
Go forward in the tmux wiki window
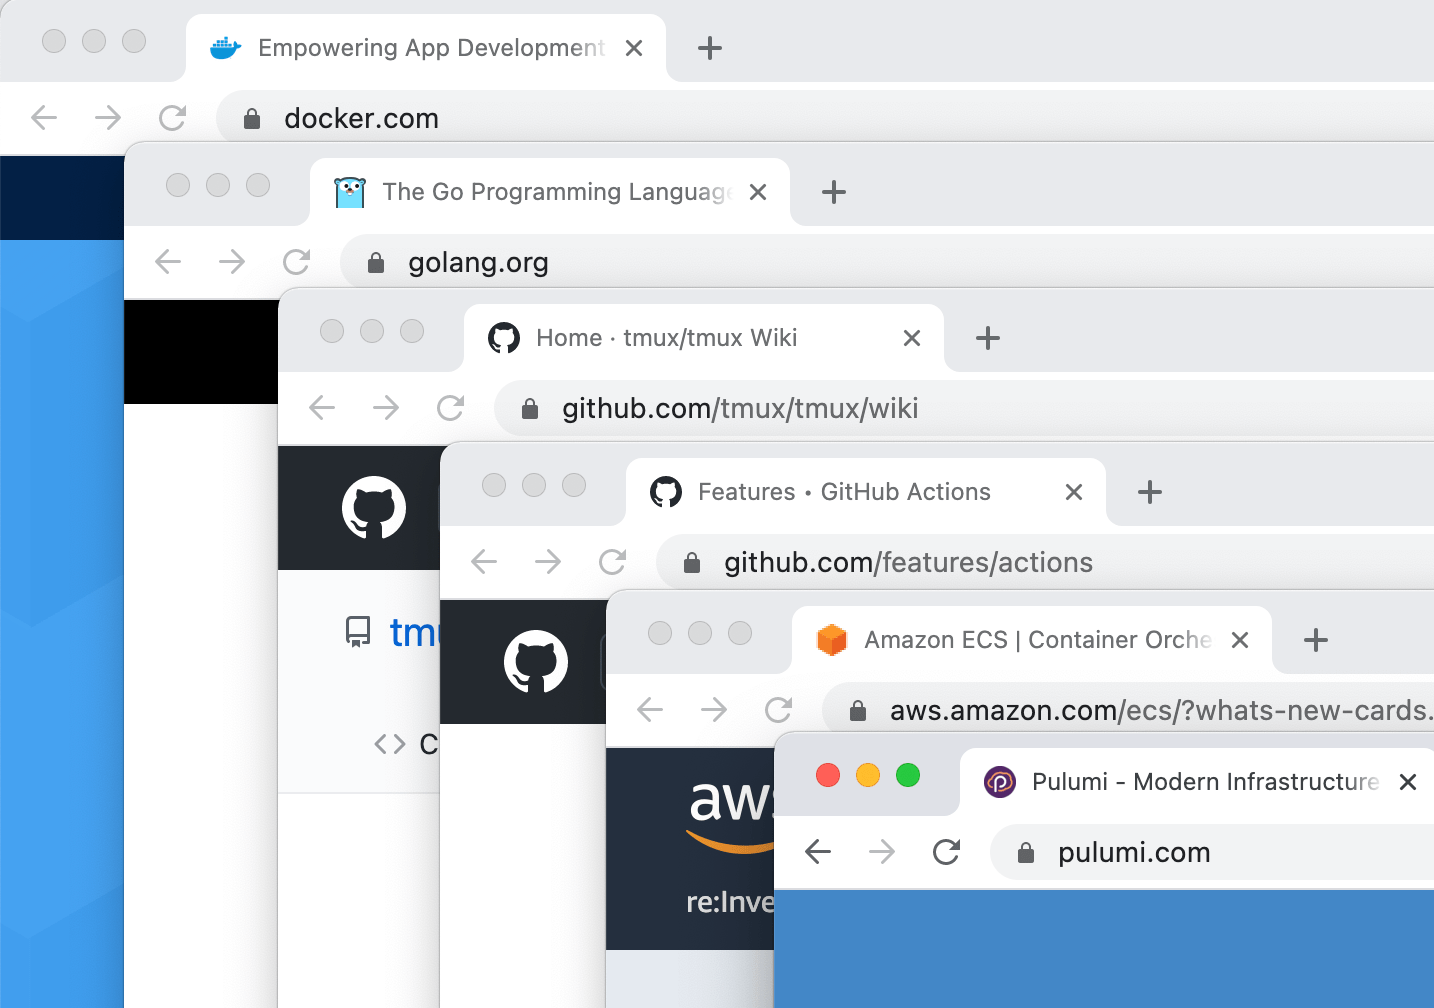pos(386,408)
